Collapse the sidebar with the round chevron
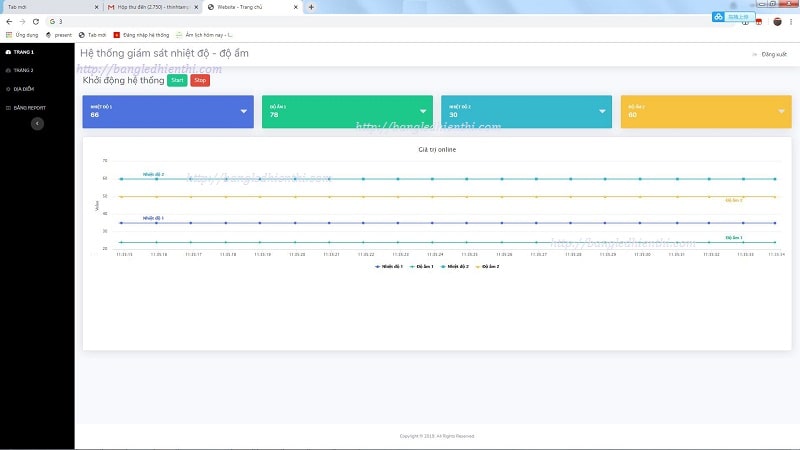 (37, 124)
